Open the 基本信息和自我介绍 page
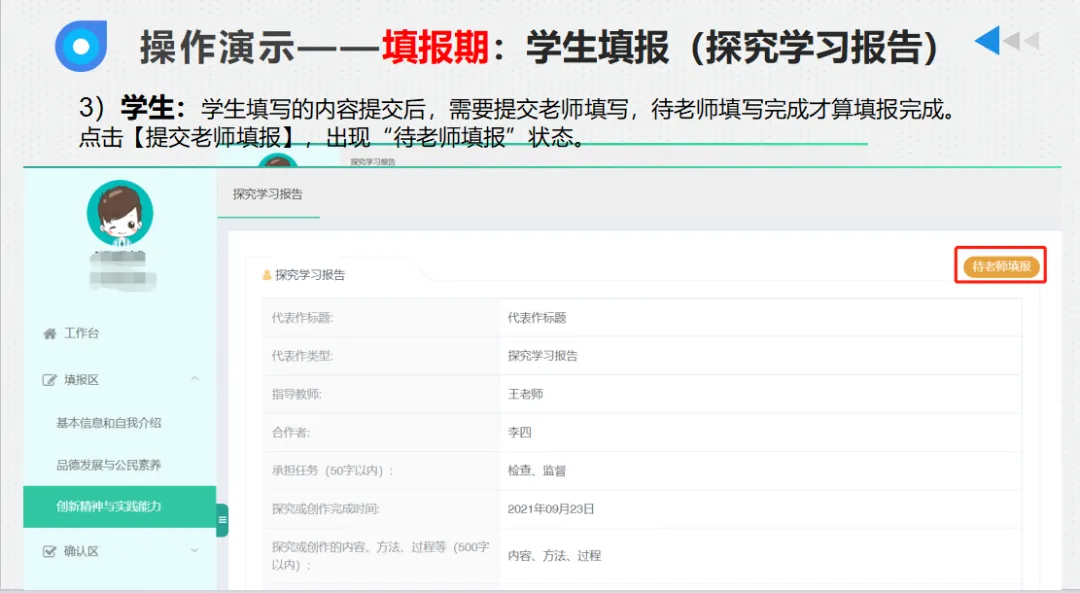The image size is (1080, 593). (x=108, y=424)
